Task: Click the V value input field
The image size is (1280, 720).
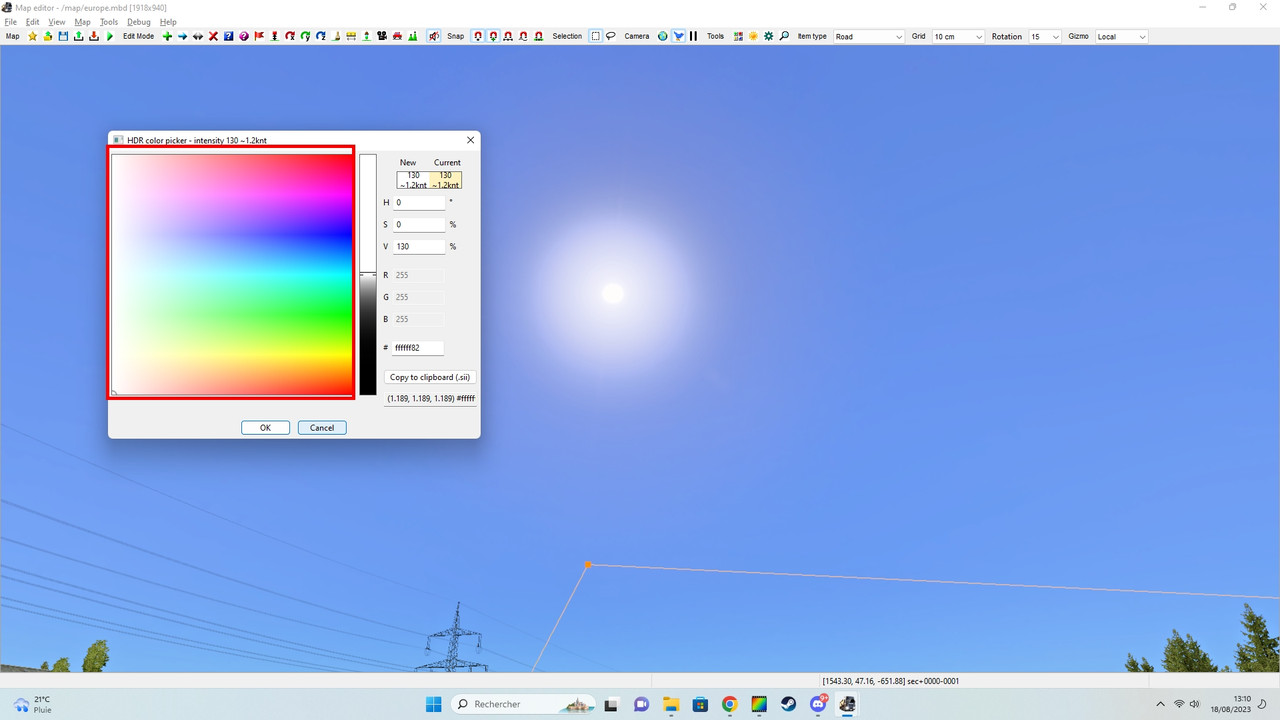Action: tap(418, 246)
